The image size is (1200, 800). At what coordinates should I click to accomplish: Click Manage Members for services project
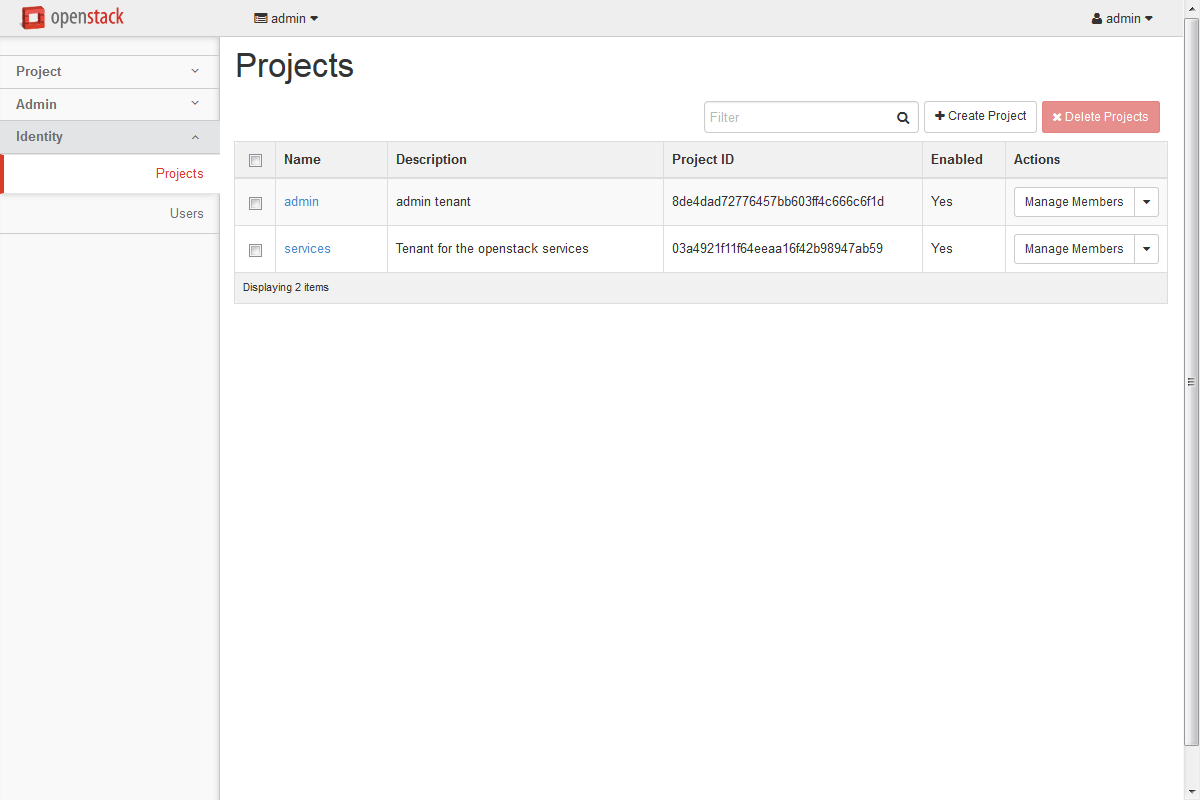coord(1073,249)
